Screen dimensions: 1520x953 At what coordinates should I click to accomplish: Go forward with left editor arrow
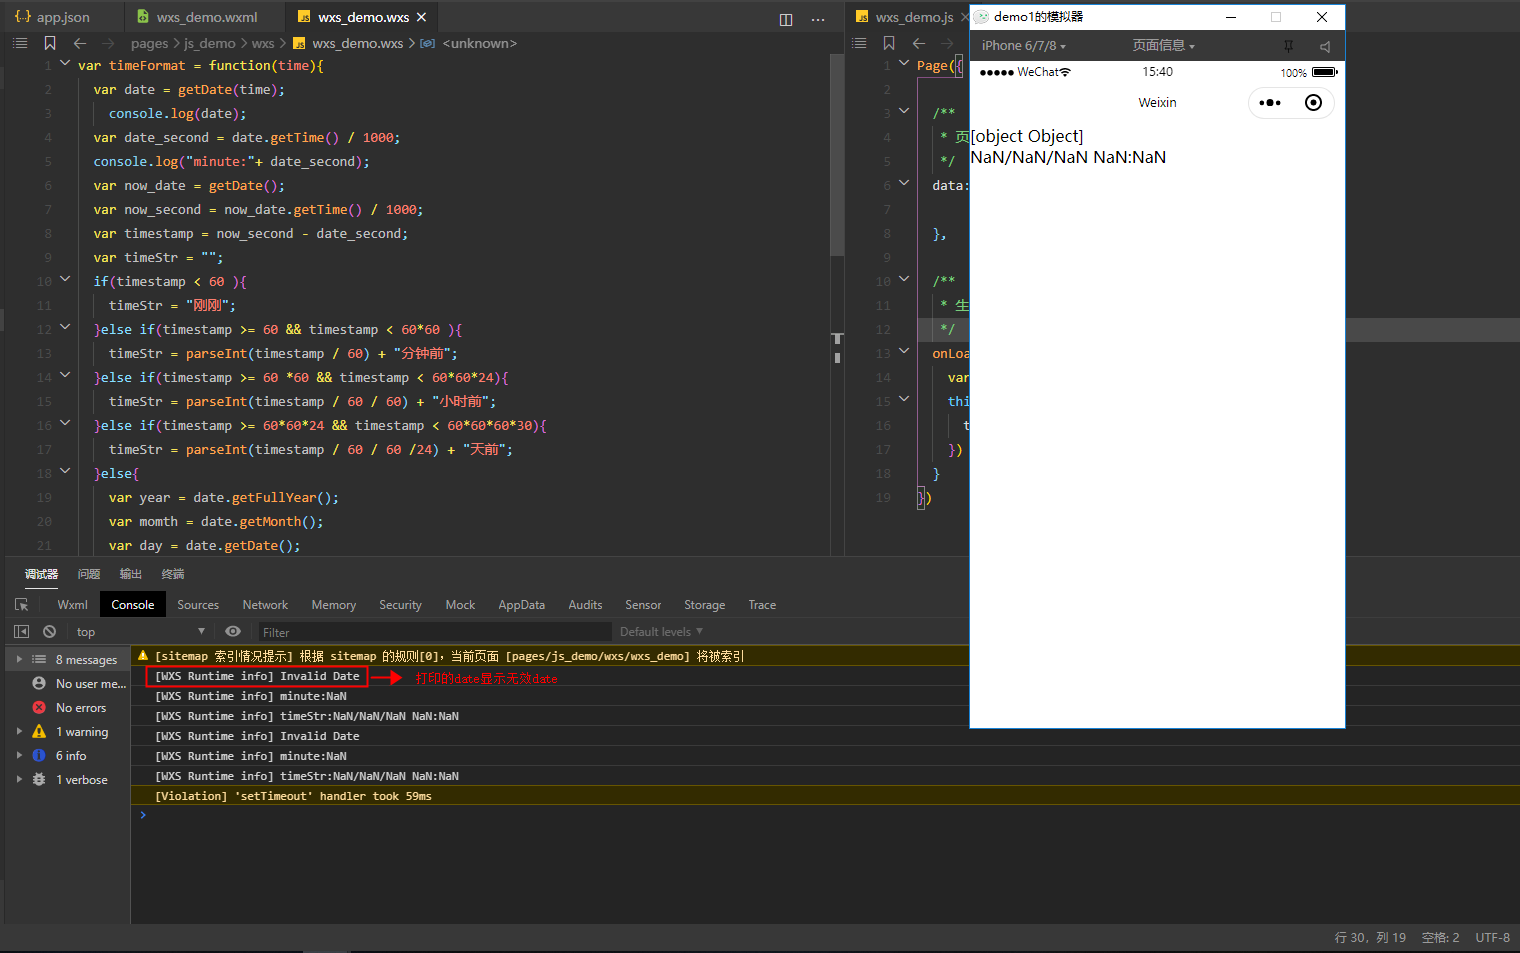coord(108,43)
